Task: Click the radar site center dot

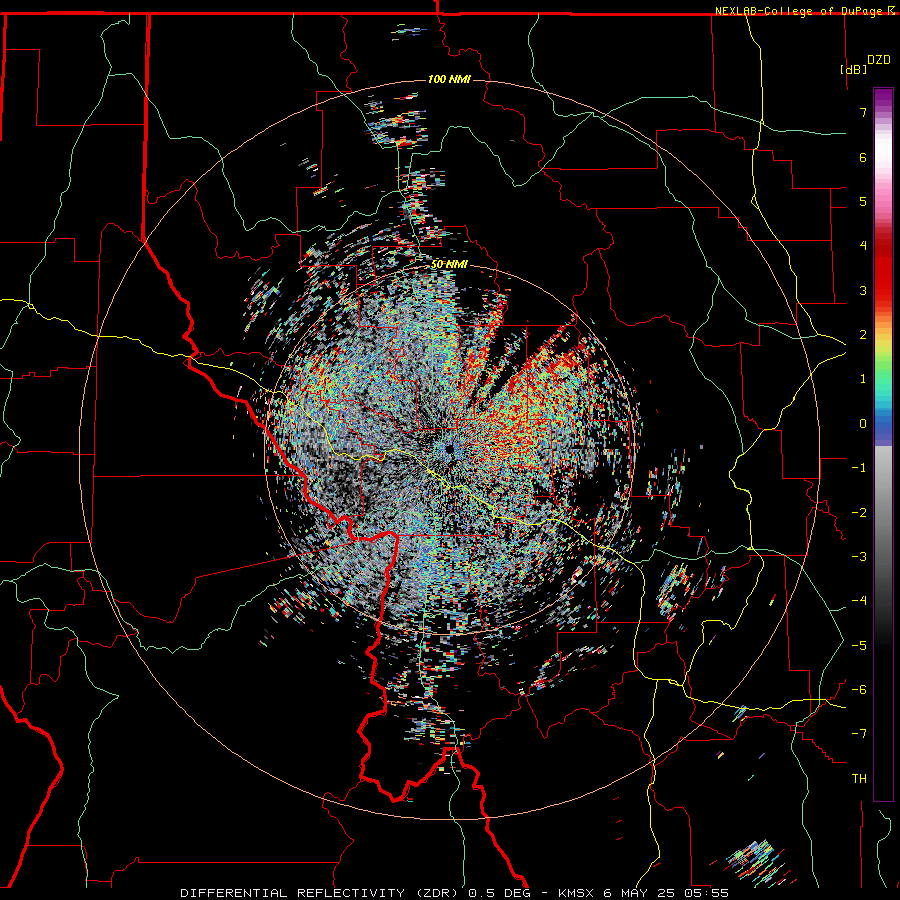Action: 449,449
